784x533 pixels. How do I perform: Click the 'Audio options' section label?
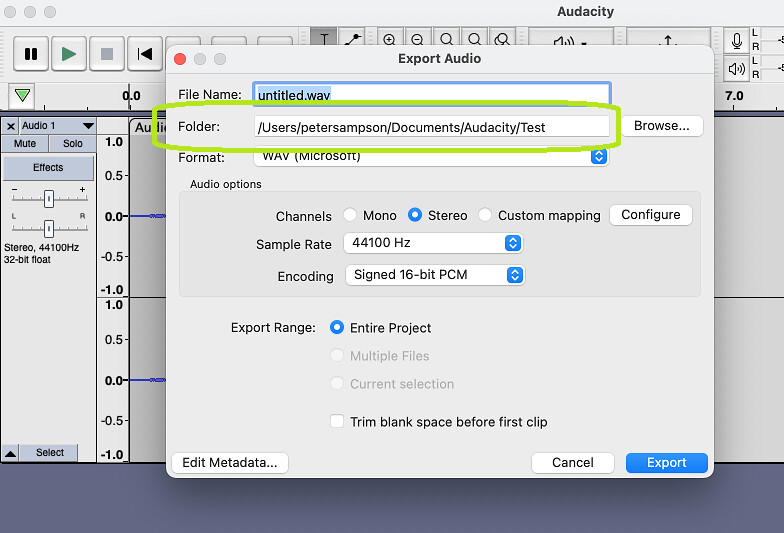(226, 184)
